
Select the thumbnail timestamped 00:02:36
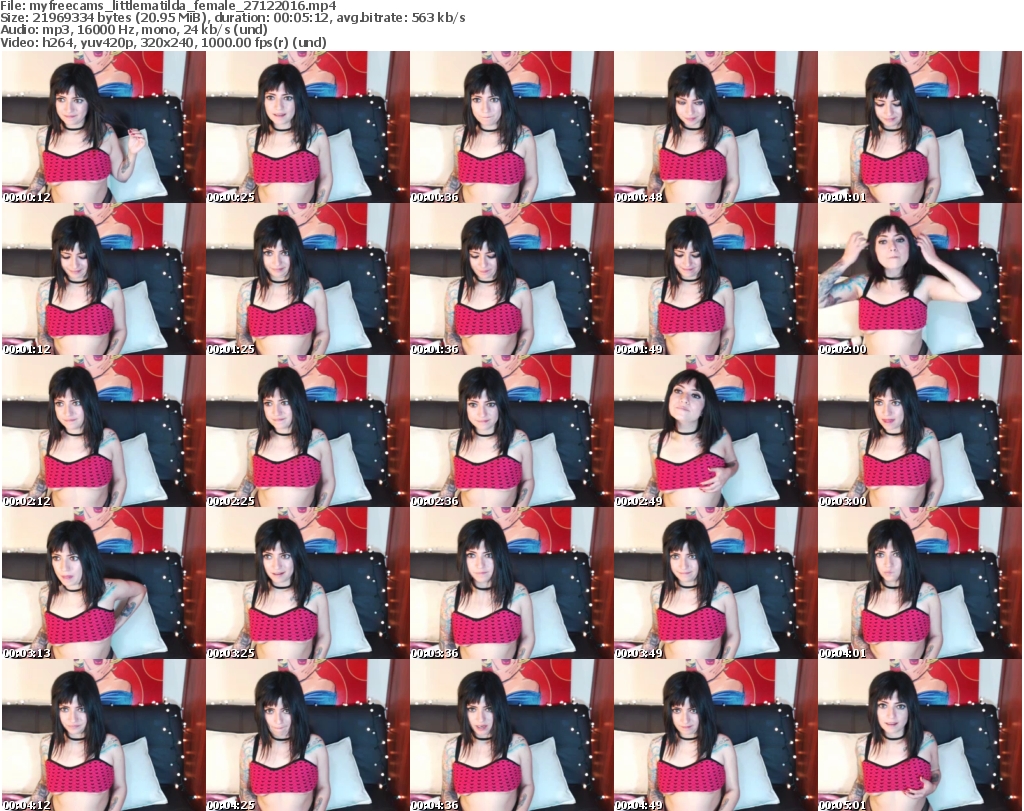click(511, 431)
